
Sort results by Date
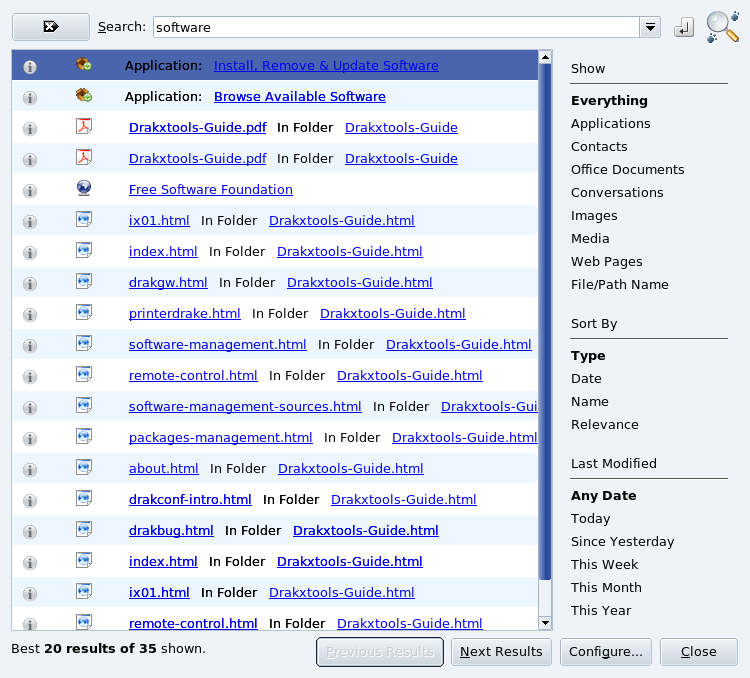pyautogui.click(x=586, y=378)
